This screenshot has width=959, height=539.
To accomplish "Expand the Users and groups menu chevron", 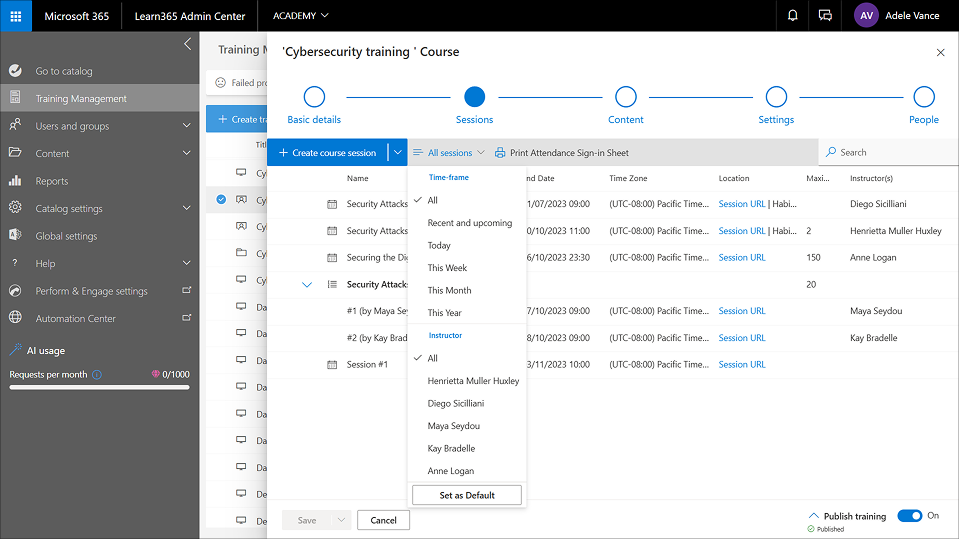I will coord(187,125).
